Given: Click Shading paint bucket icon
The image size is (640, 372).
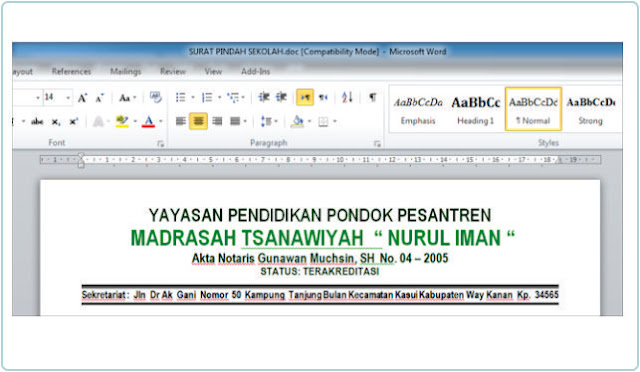Looking at the screenshot, I should point(298,121).
